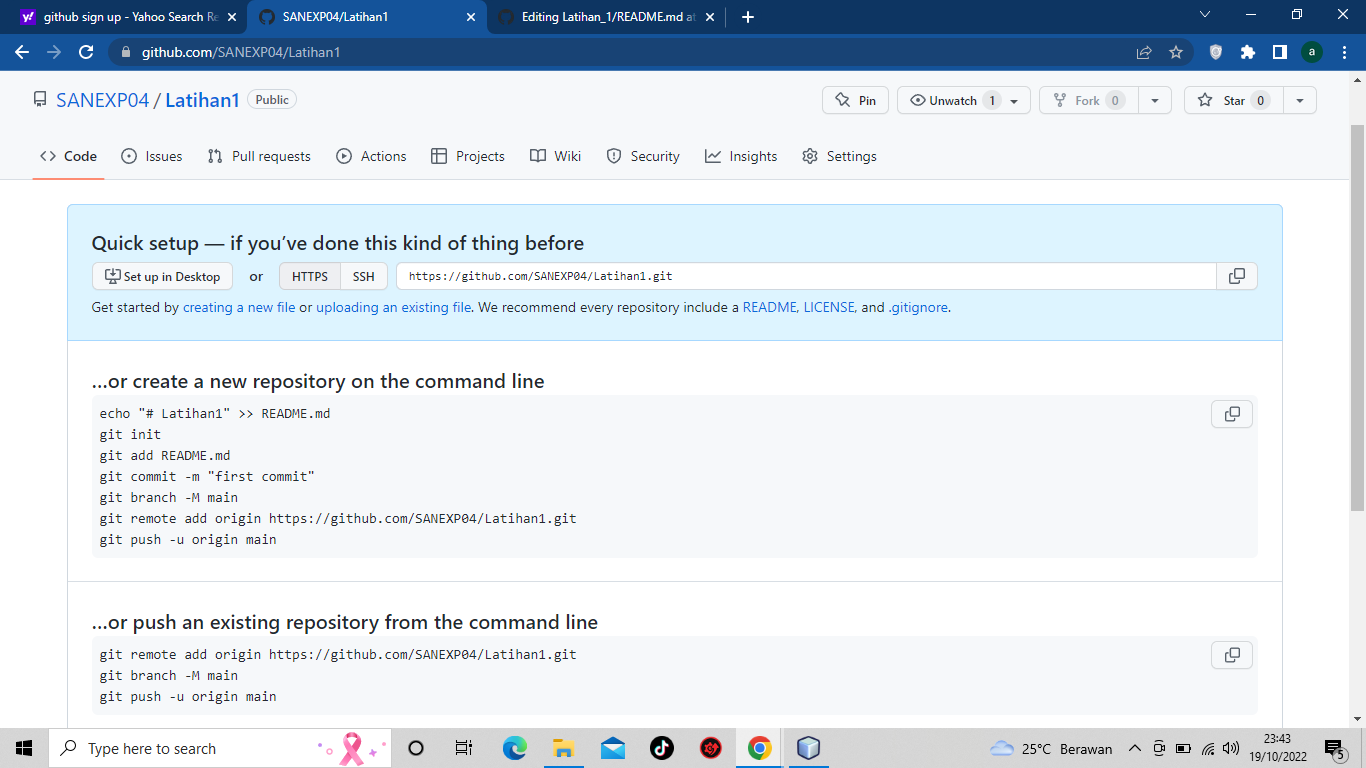The width and height of the screenshot is (1366, 768).
Task: Open the Chrome three-dot menu
Action: point(1345,52)
